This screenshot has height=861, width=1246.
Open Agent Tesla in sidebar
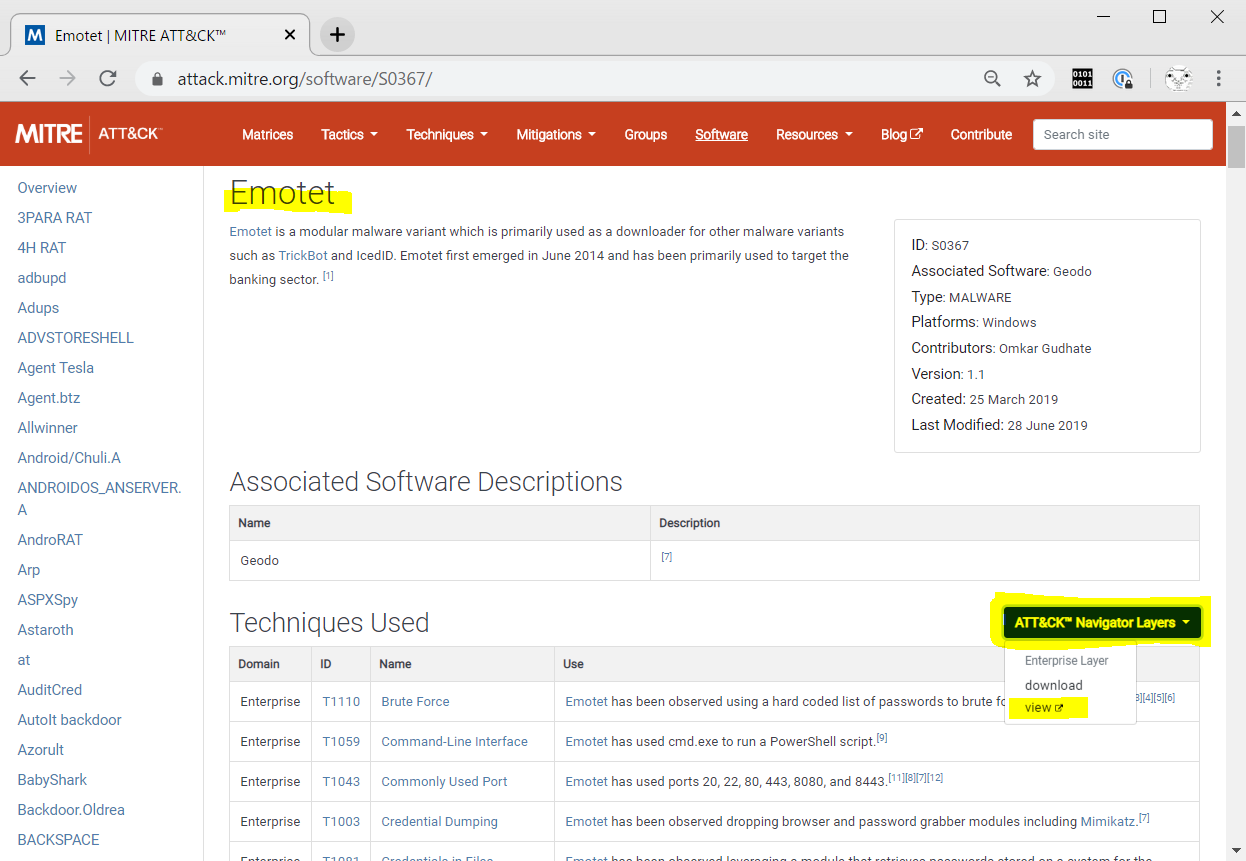click(56, 368)
